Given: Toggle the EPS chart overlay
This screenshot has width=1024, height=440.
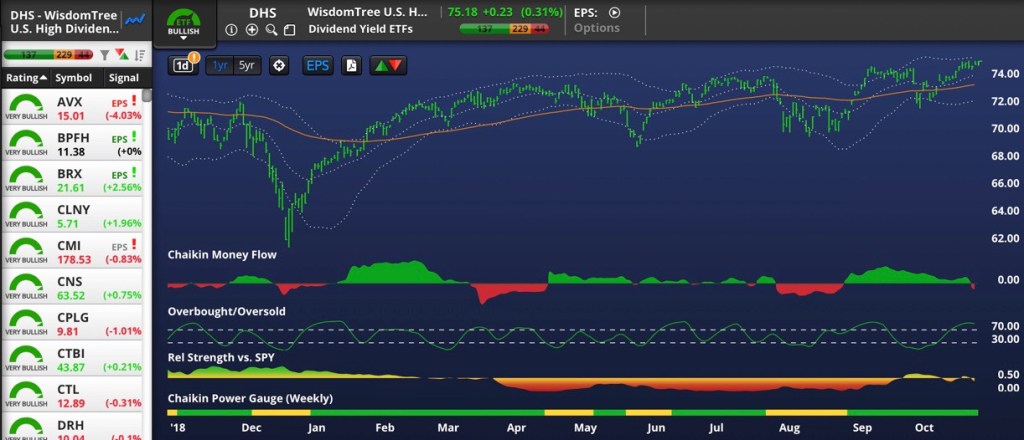Looking at the screenshot, I should [x=317, y=66].
